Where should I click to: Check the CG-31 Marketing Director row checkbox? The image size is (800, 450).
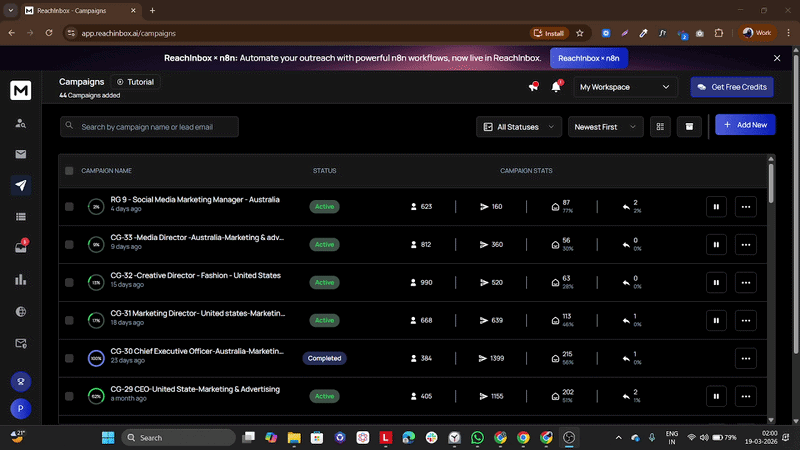click(69, 320)
